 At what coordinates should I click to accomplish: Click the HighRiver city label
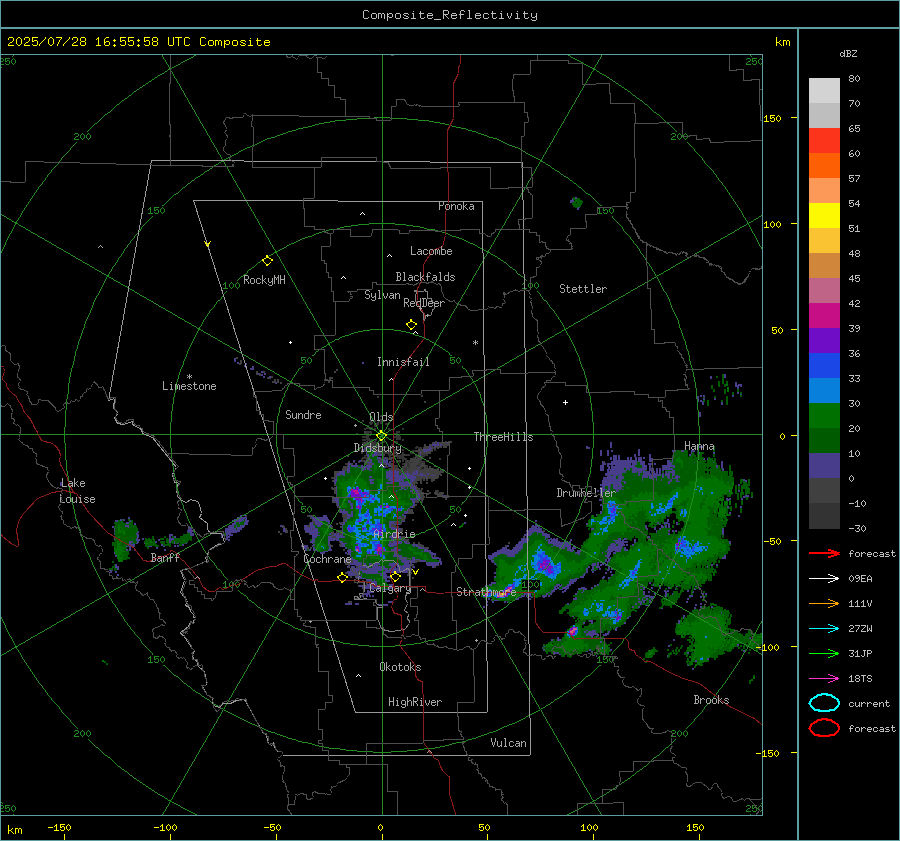(x=415, y=702)
